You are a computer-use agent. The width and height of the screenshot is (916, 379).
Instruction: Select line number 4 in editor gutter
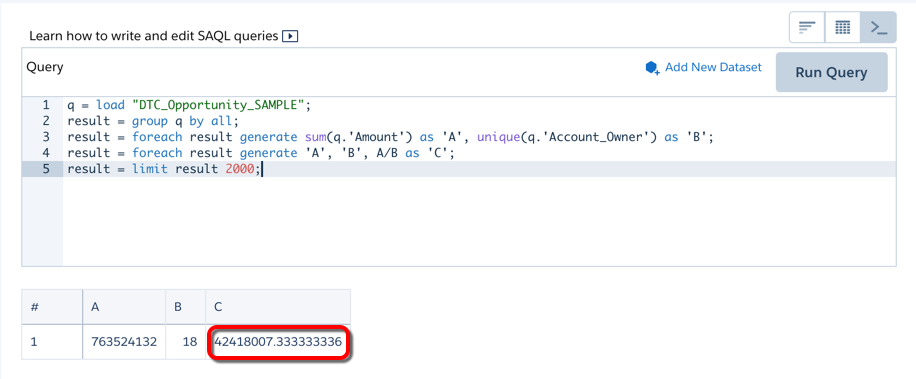[46, 153]
